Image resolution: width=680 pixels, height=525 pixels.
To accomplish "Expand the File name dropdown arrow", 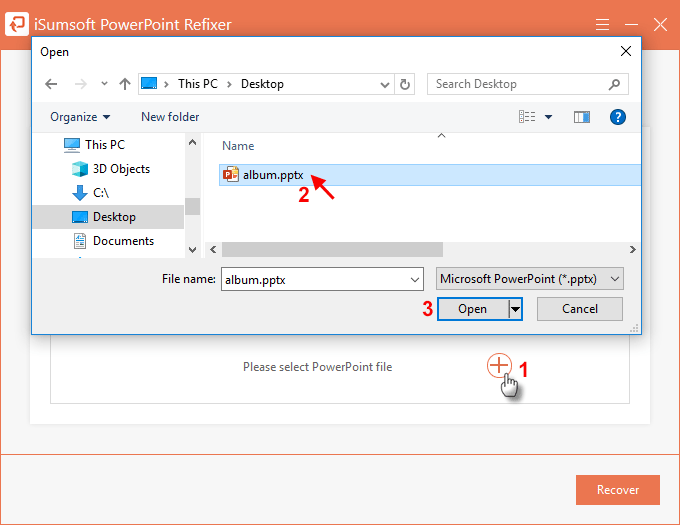I will 415,280.
